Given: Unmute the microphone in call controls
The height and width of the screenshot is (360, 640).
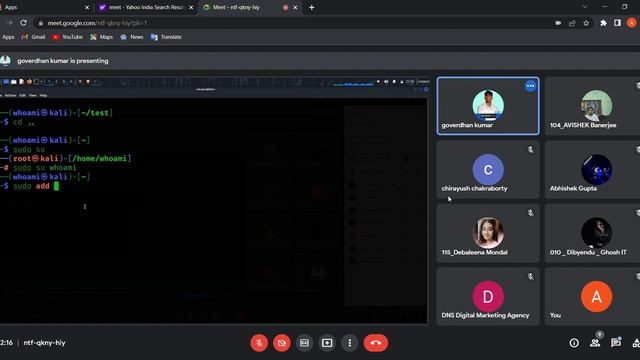Looking at the screenshot, I should coord(259,343).
